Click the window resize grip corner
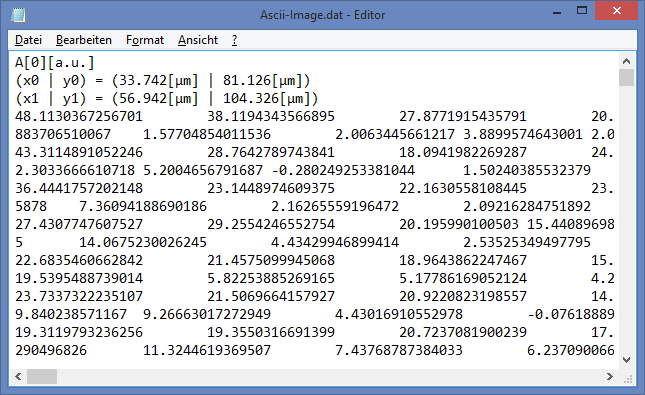Viewport: 645px width, 395px height. pos(627,378)
